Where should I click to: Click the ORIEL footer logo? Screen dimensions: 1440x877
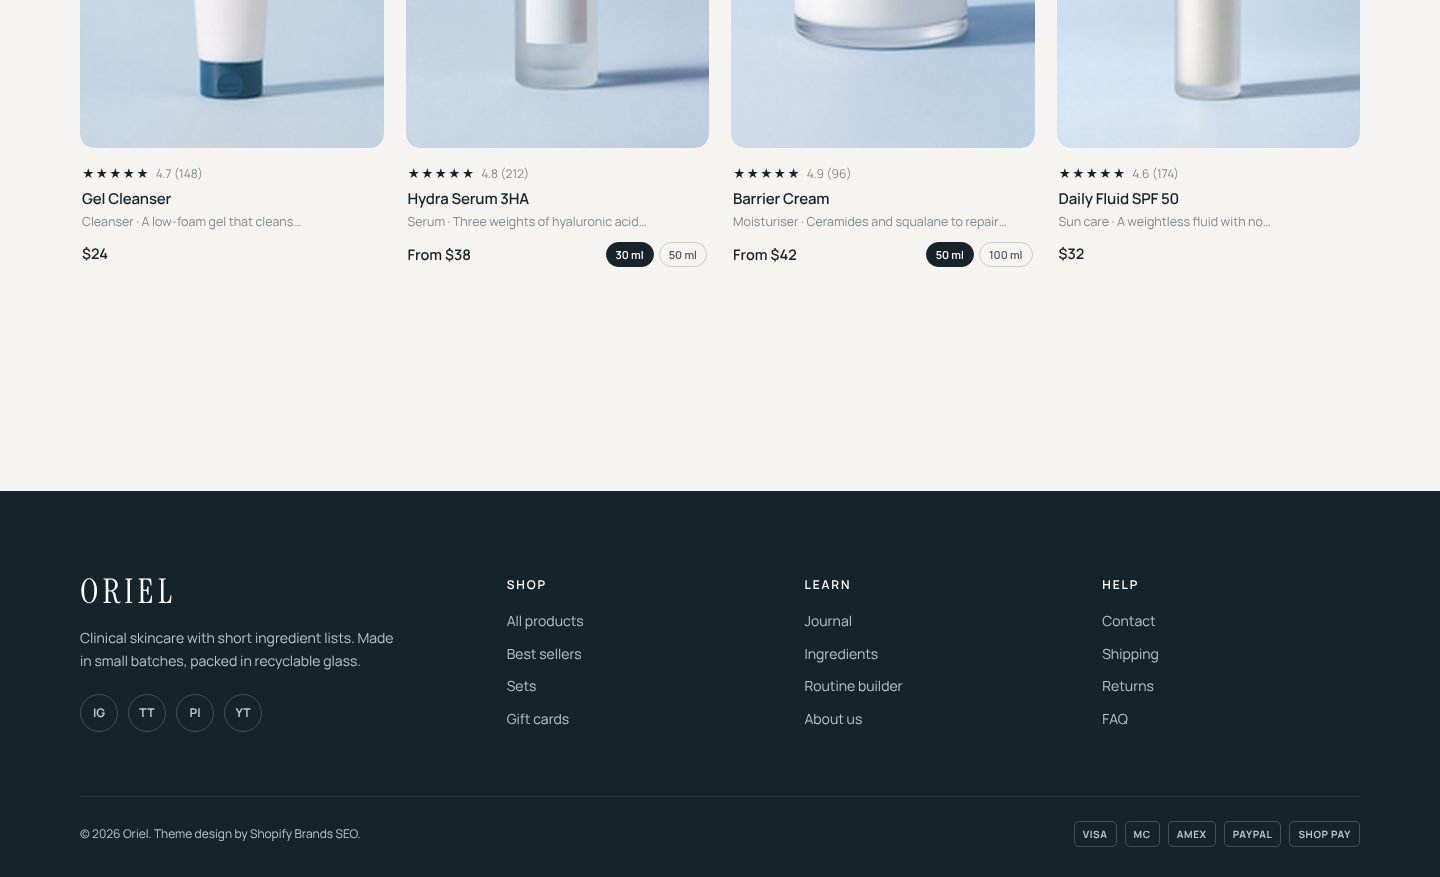(x=127, y=591)
